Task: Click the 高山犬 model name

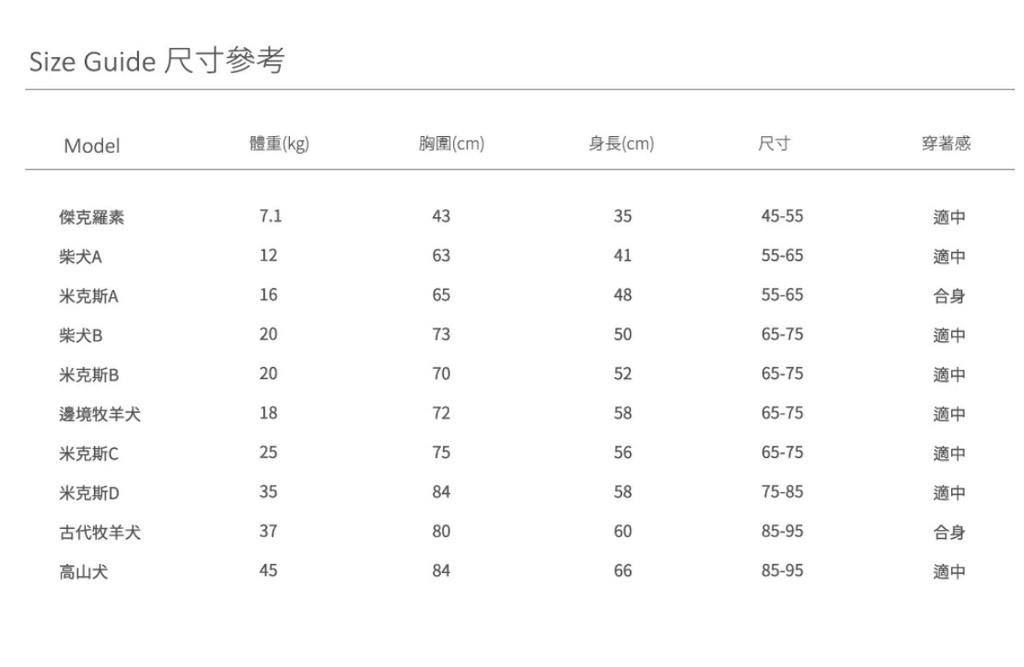Action: 84,572
